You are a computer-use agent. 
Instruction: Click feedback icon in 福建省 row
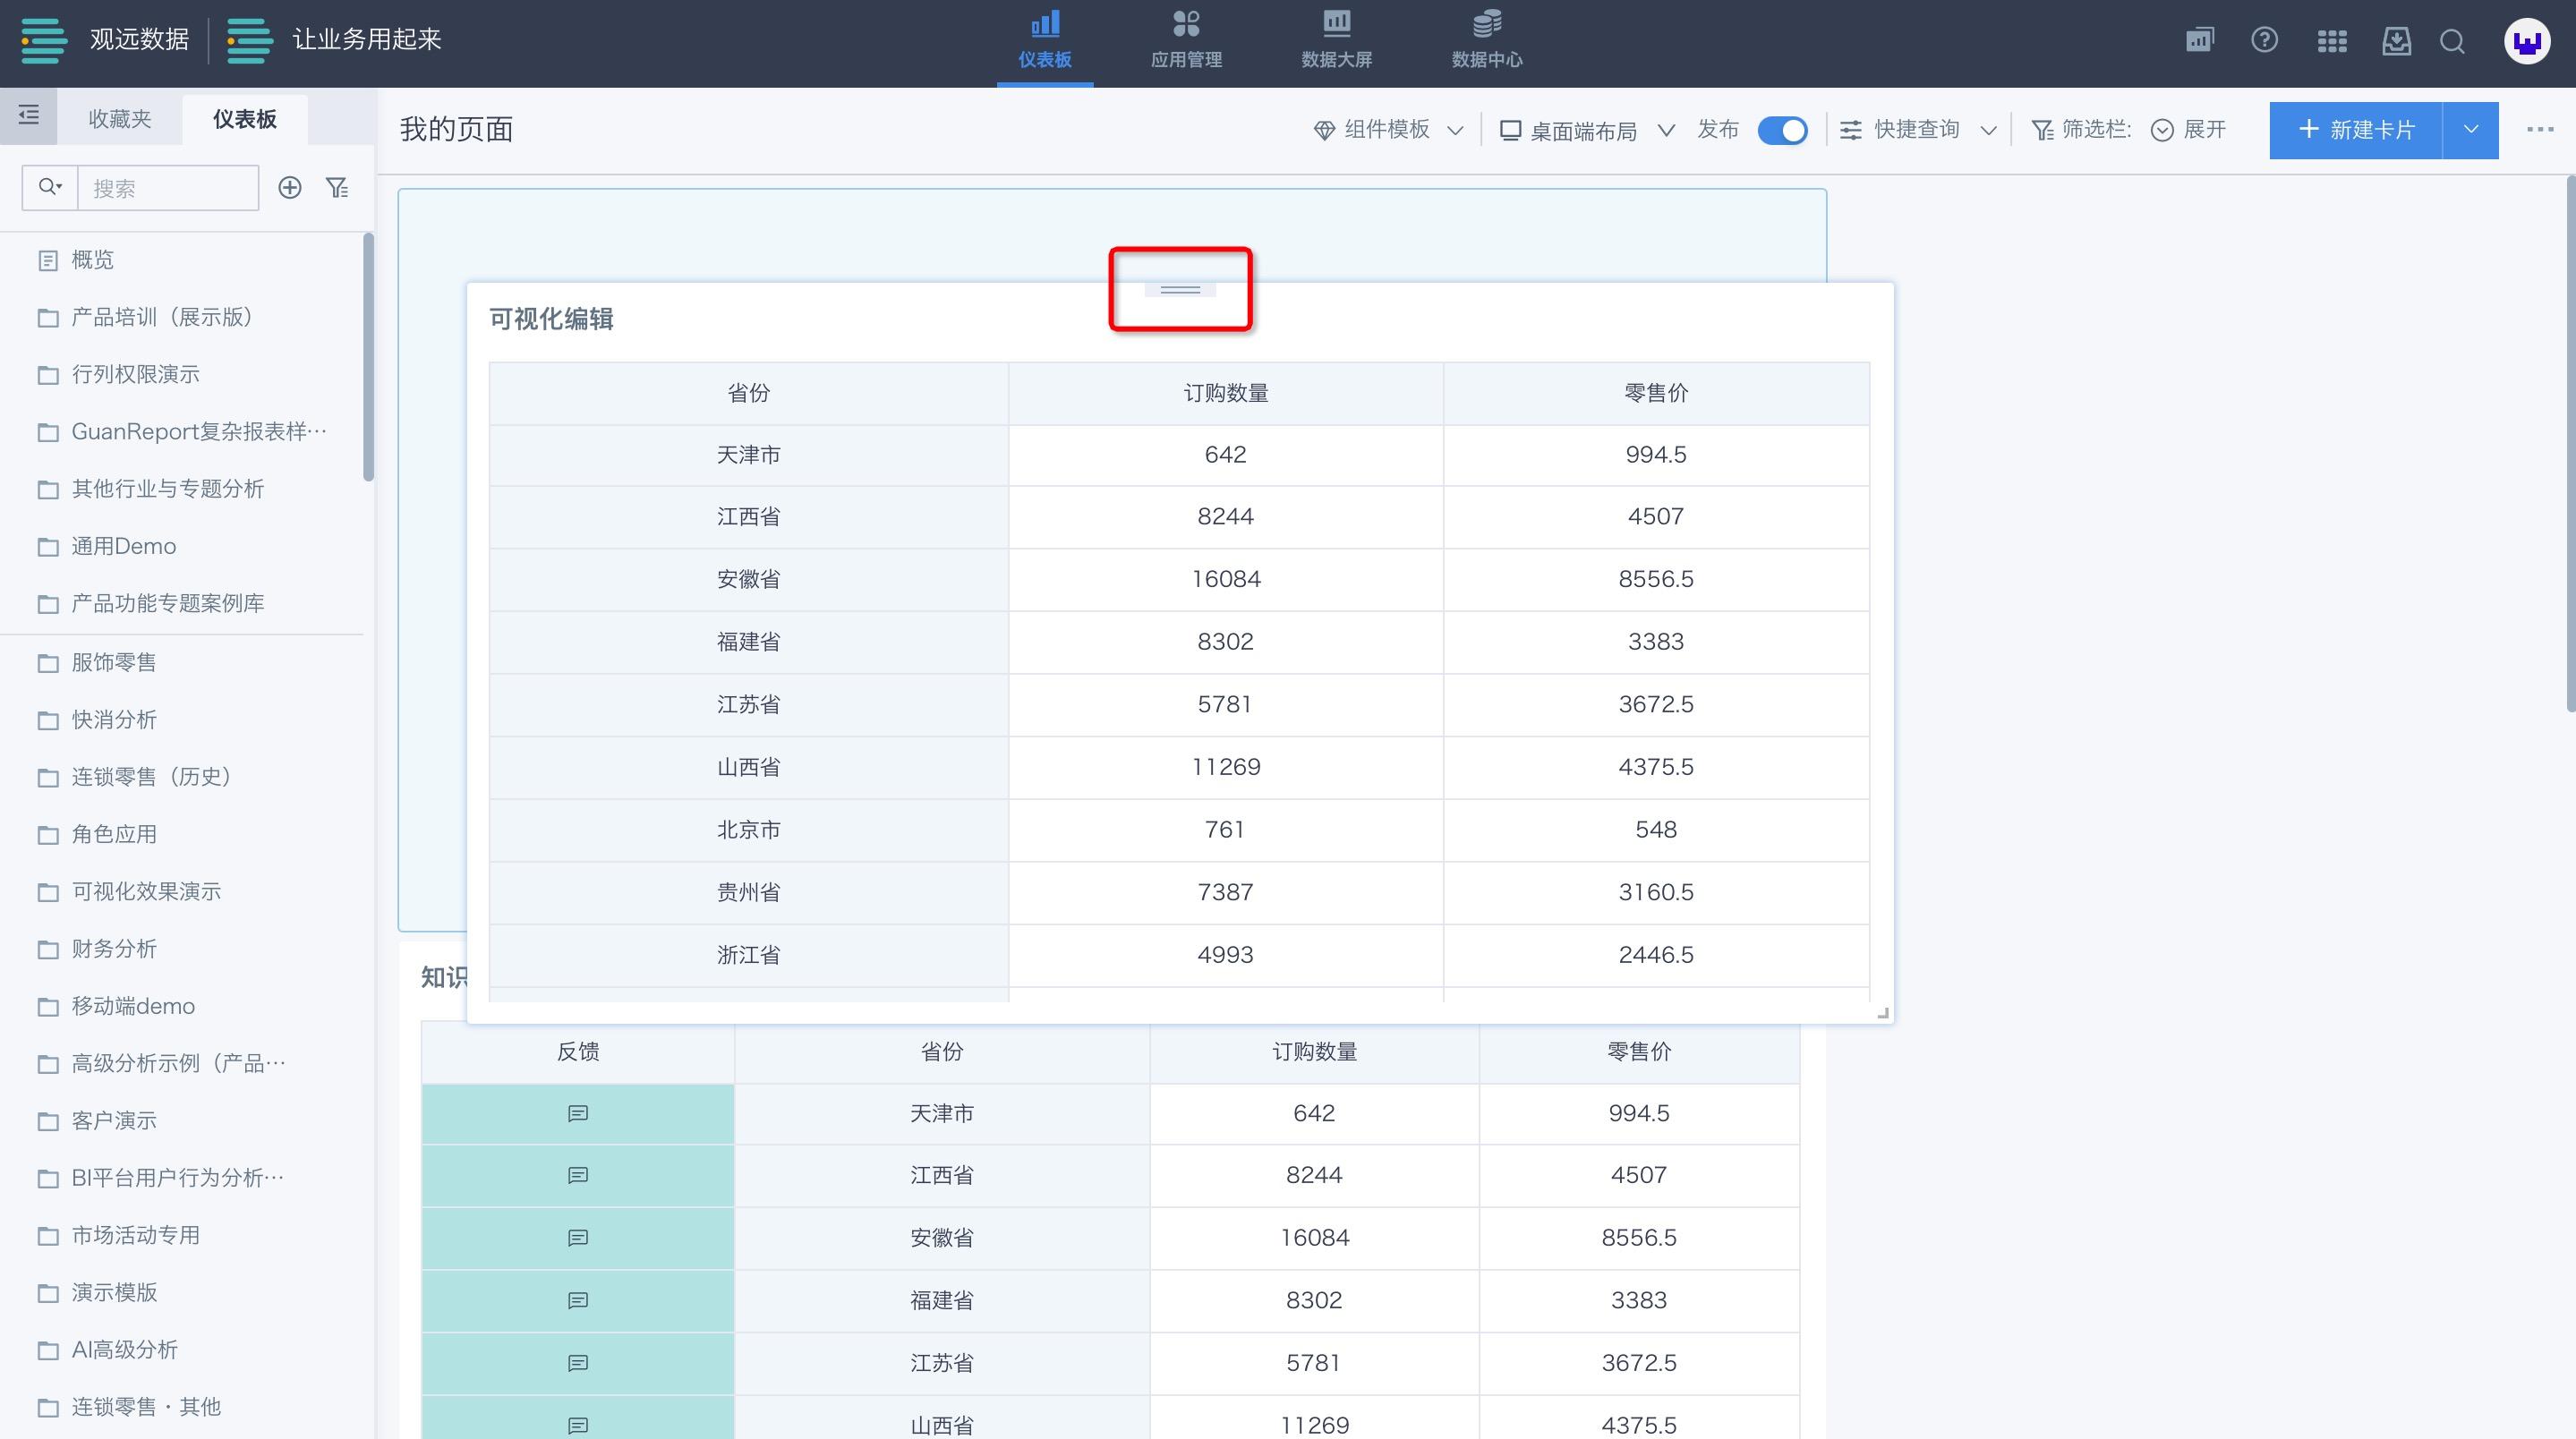coord(578,1301)
